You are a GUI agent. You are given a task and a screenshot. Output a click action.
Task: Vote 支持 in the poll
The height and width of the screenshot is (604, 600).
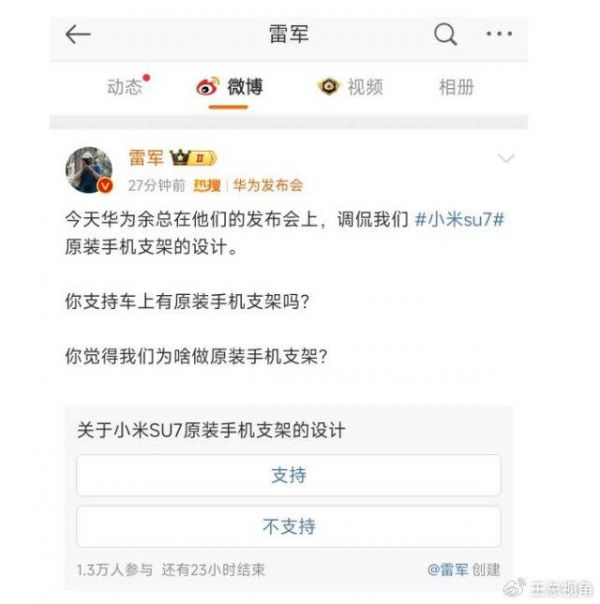[x=289, y=475]
